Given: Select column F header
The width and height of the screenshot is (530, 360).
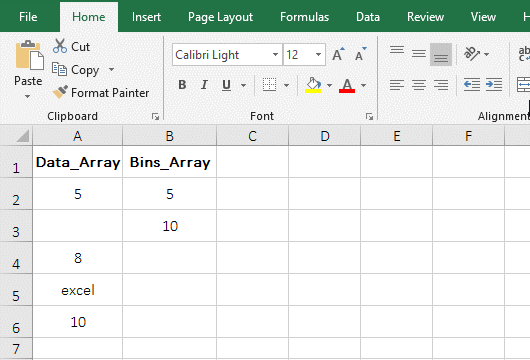Looking at the screenshot, I should click(x=468, y=136).
